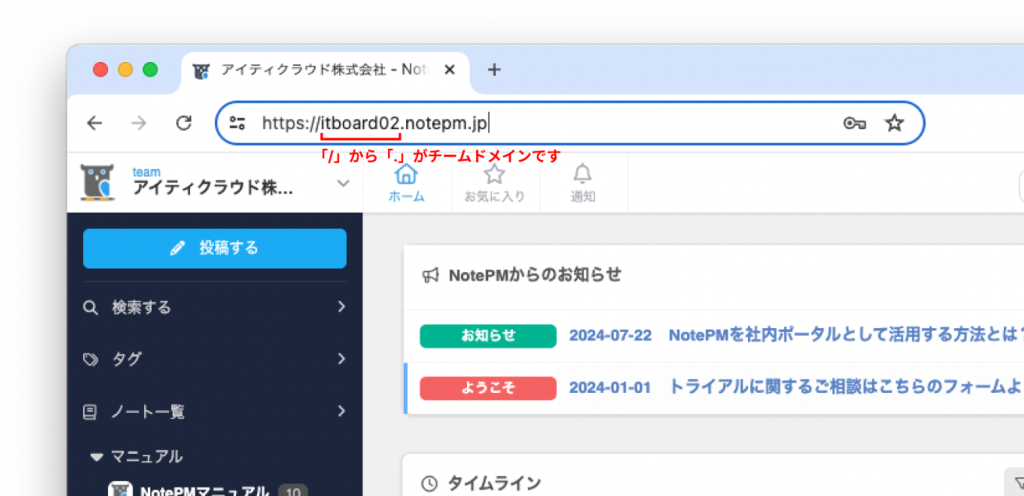Expand 検索する search menu
1024x496 pixels.
[214, 307]
